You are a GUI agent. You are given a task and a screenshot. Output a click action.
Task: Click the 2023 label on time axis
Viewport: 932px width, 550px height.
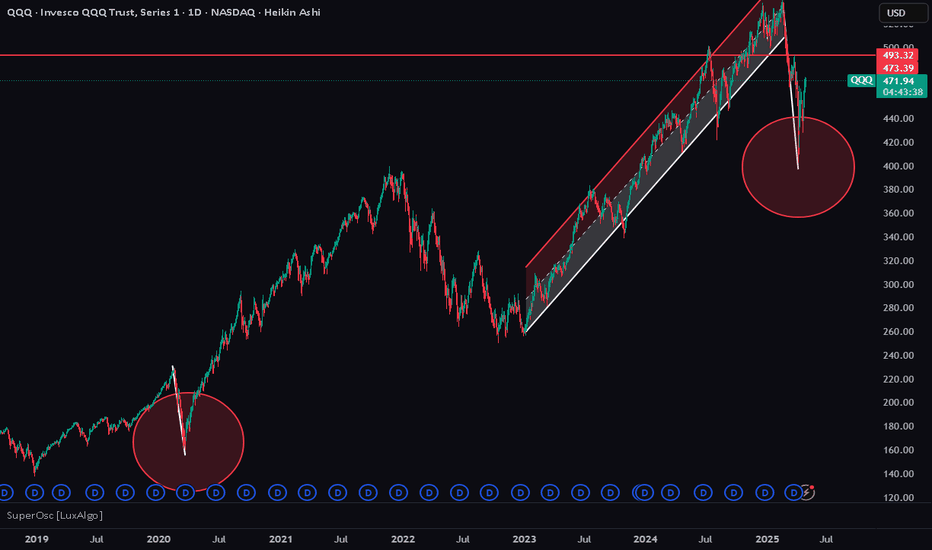pyautogui.click(x=524, y=539)
